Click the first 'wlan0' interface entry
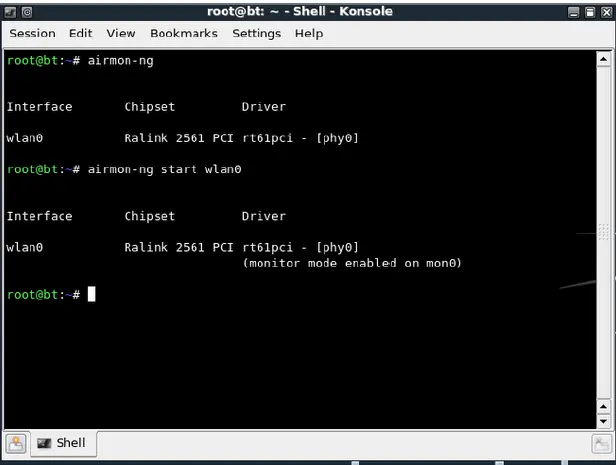The width and height of the screenshot is (616, 465). (25, 138)
